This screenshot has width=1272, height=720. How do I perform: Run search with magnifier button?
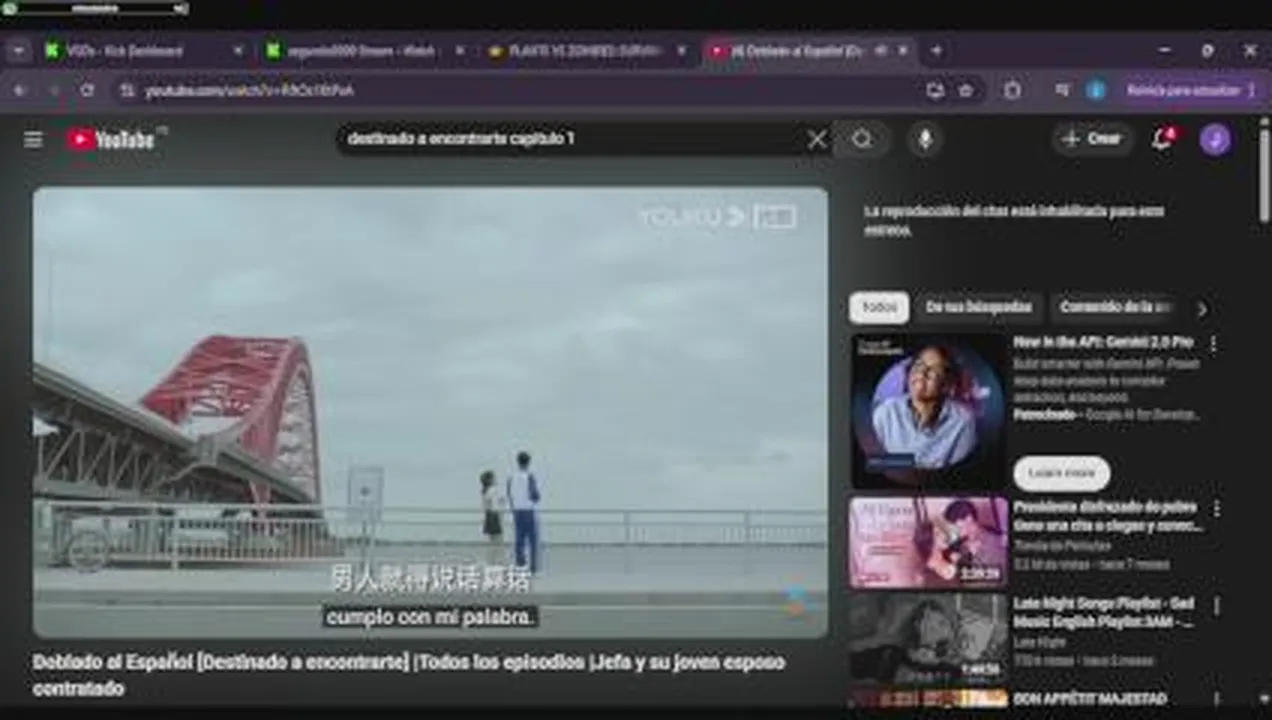[862, 139]
